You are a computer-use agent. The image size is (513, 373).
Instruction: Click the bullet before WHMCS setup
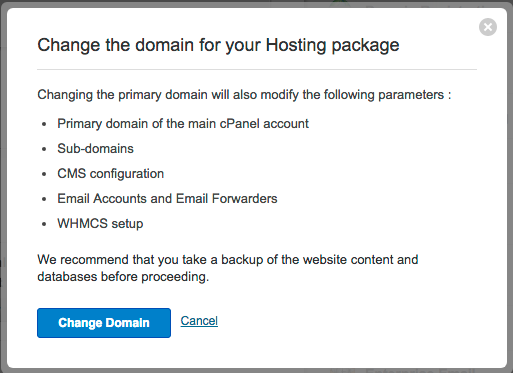click(x=44, y=224)
